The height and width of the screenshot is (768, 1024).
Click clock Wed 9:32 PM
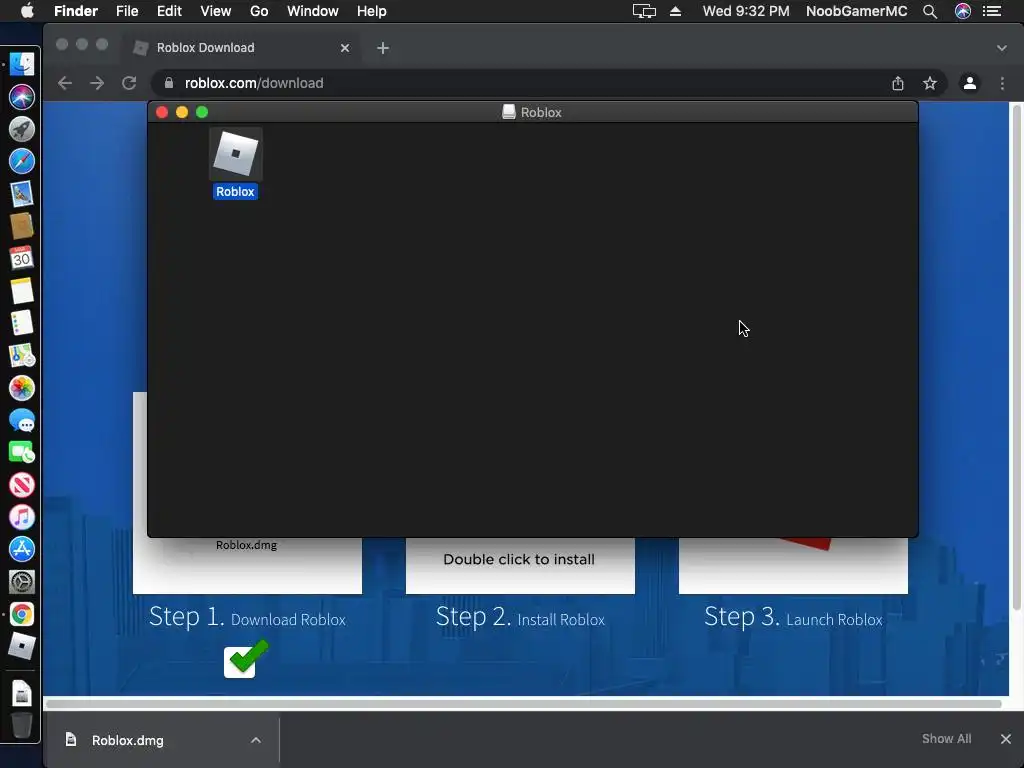[x=746, y=11]
